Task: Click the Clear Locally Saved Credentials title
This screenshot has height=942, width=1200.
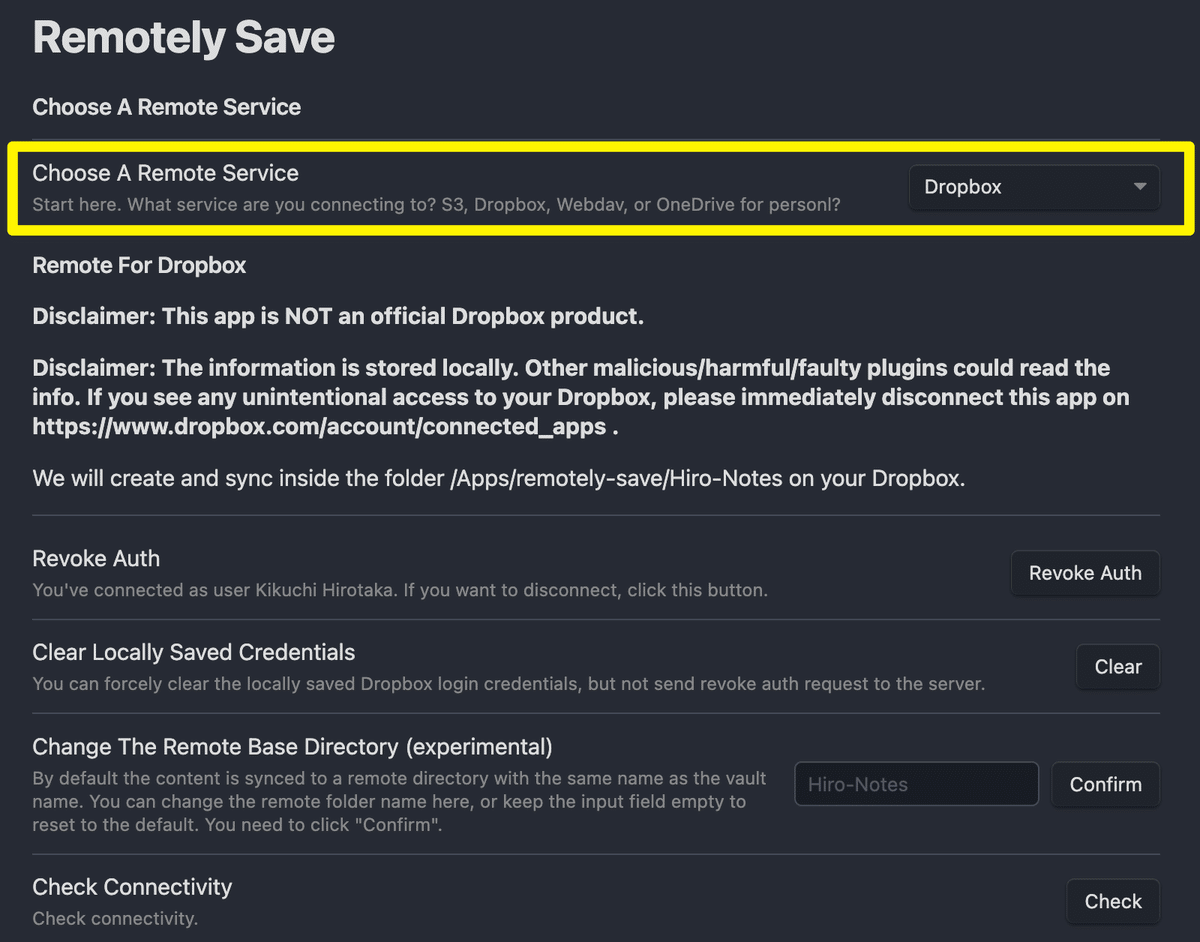Action: [x=193, y=652]
